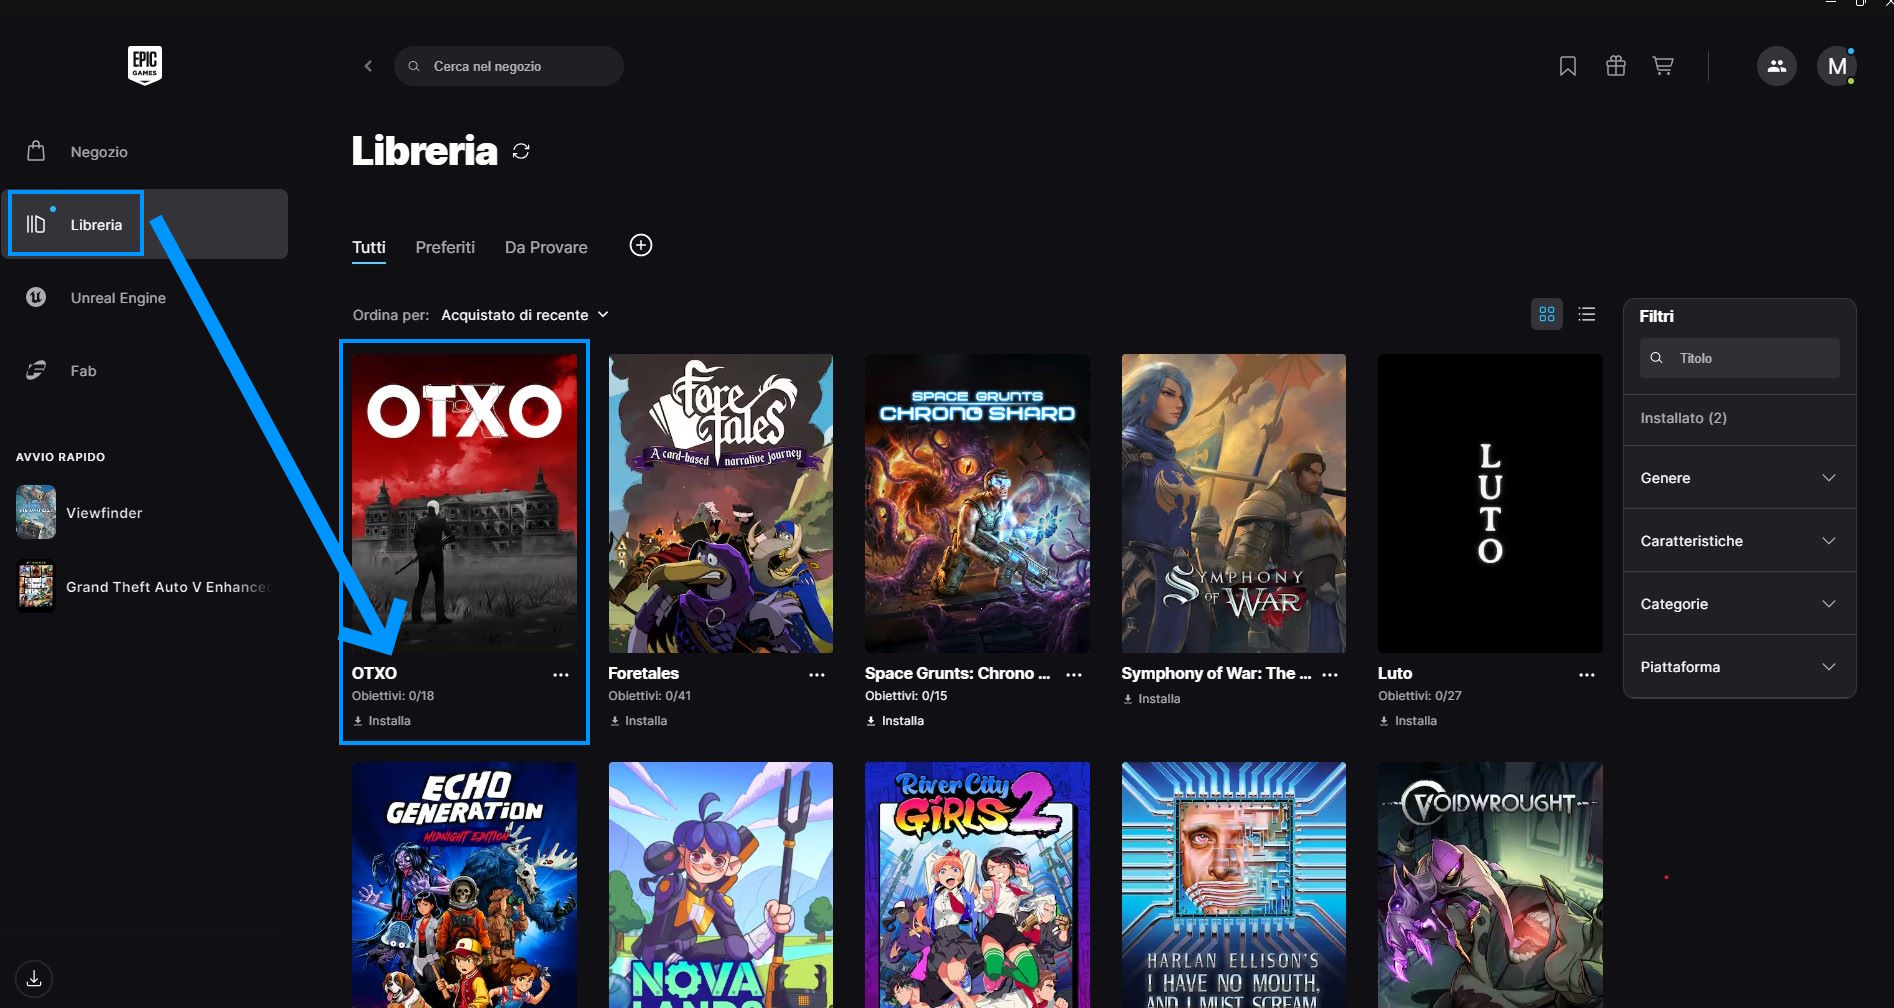Open the River City Girls 2 cover
This screenshot has height=1008, width=1894.
[x=977, y=885]
